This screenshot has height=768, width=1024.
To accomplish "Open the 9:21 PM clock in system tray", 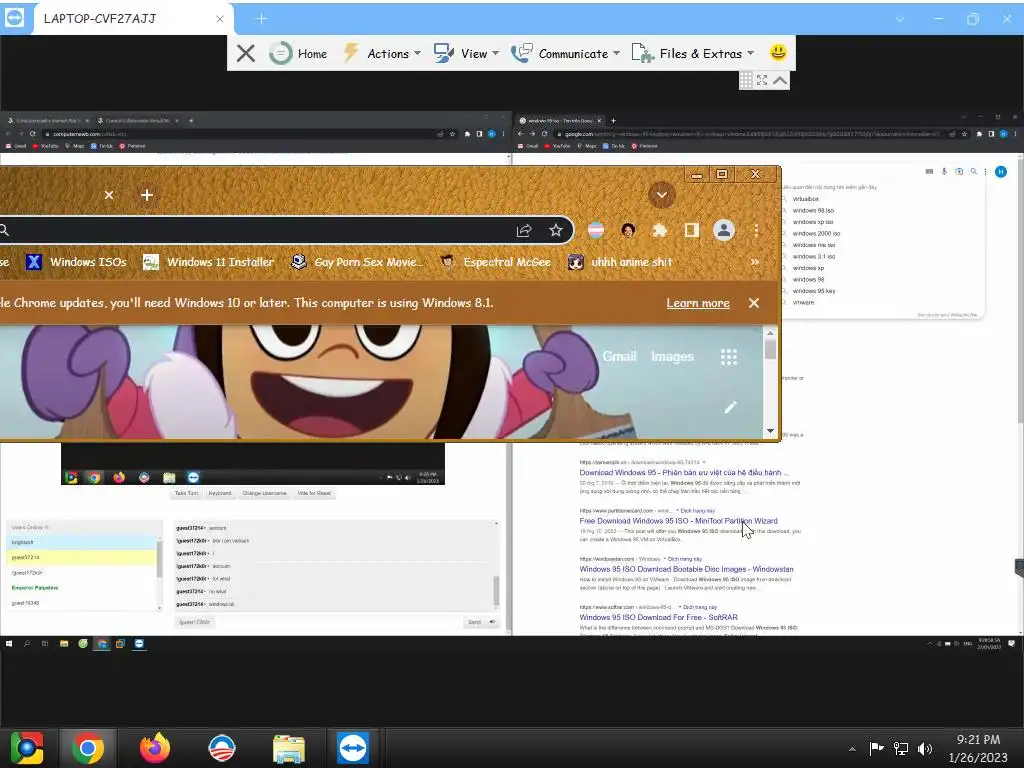I will tap(978, 748).
